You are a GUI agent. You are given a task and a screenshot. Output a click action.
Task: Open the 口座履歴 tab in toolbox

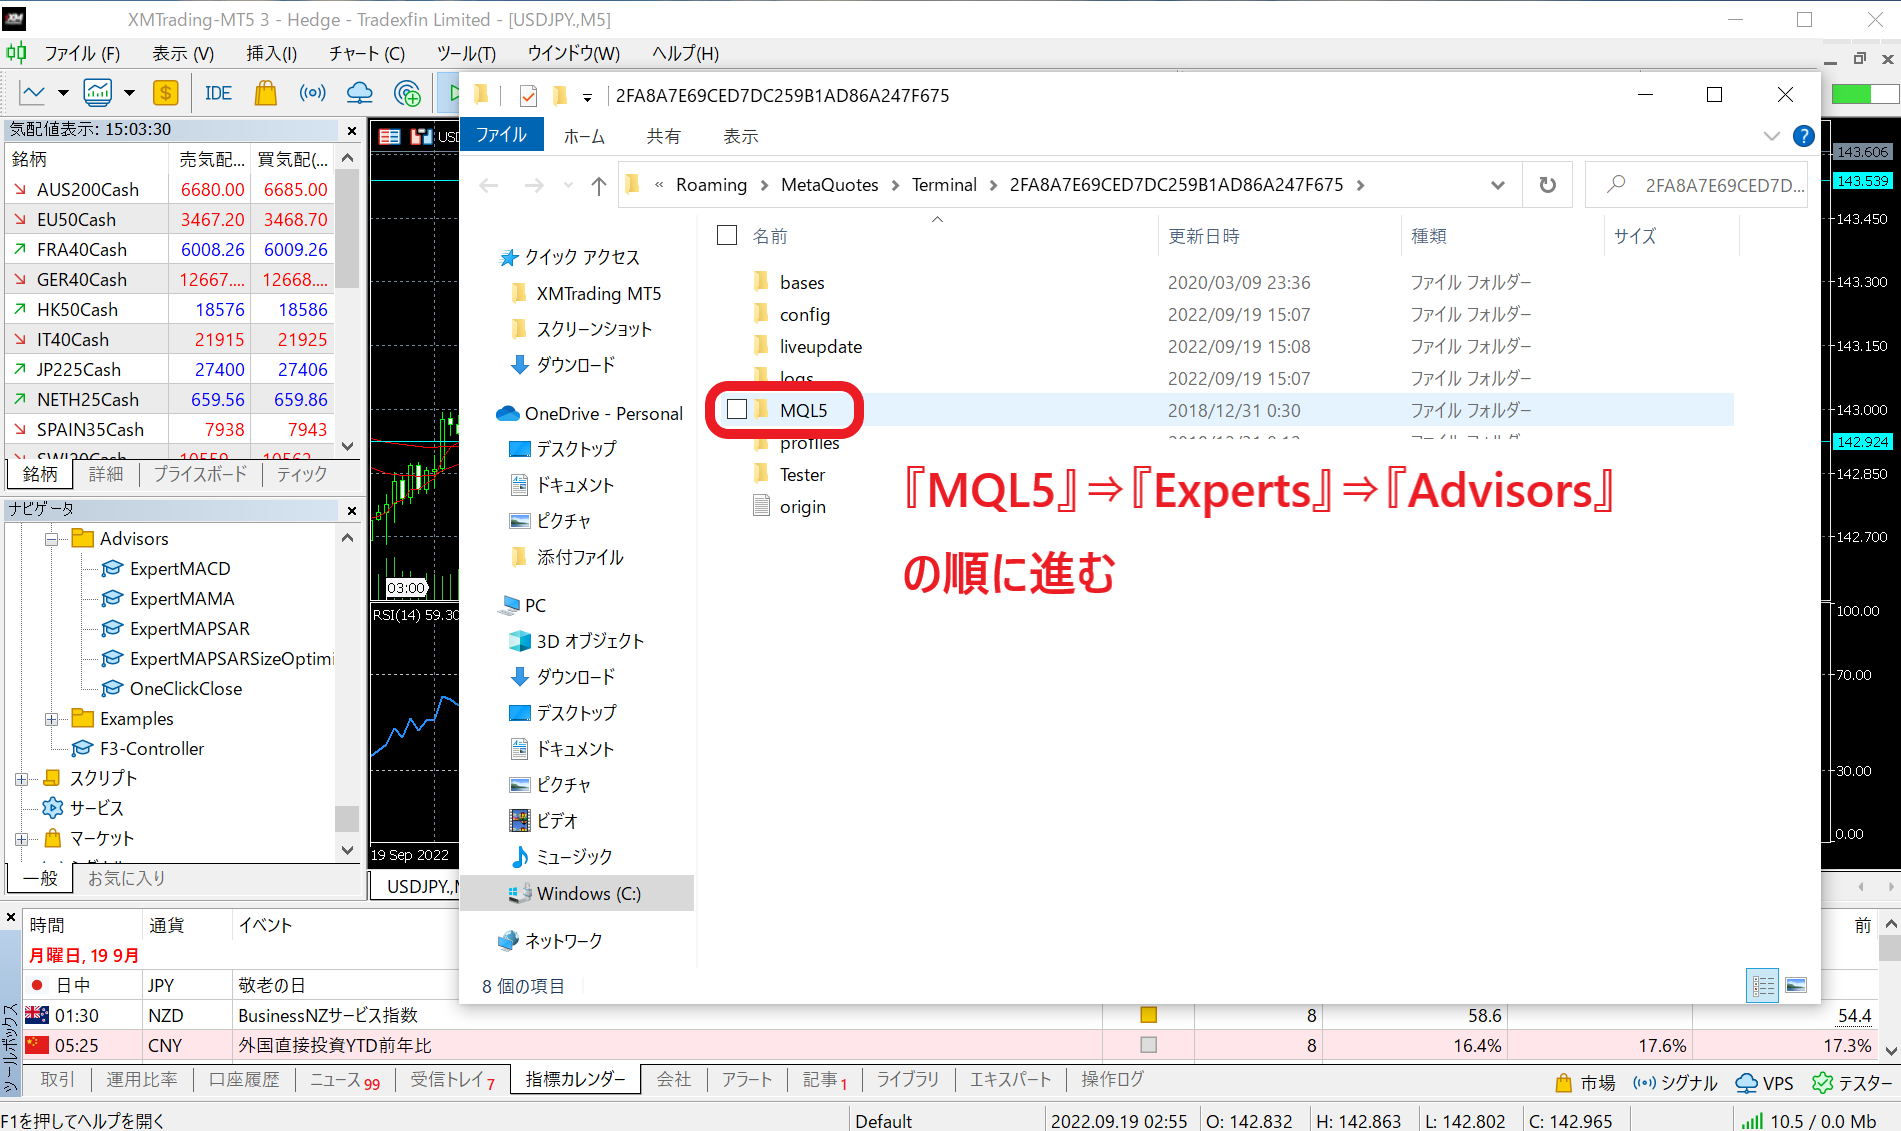click(x=245, y=1079)
